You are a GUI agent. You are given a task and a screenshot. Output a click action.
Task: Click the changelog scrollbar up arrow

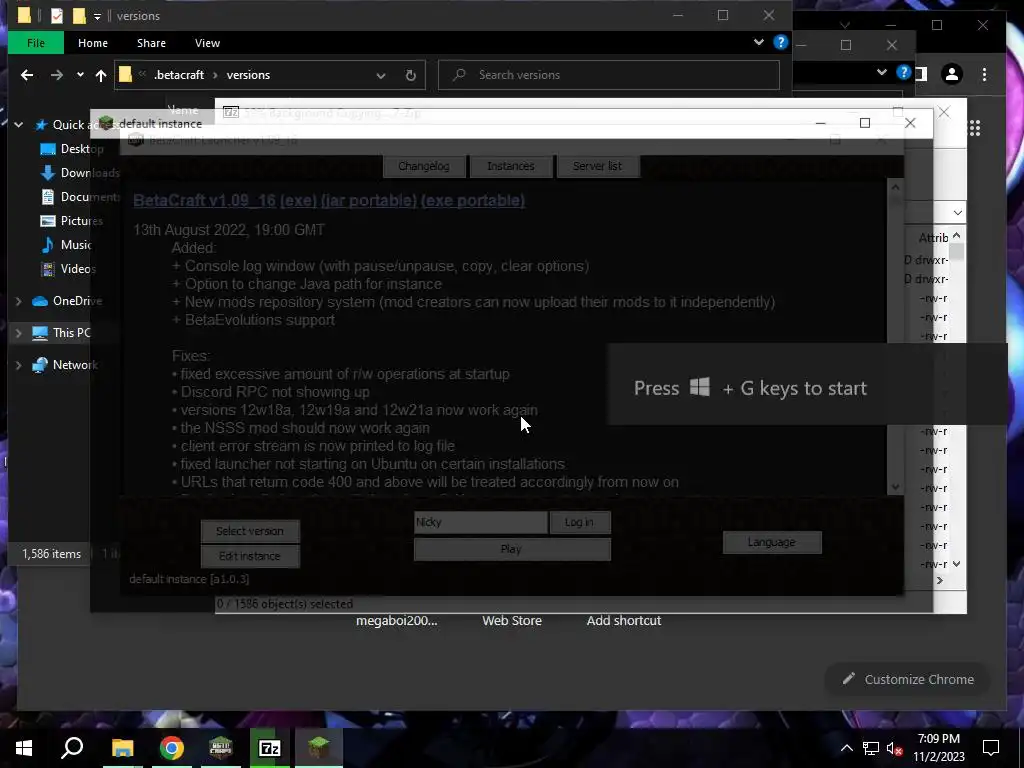[x=895, y=187]
